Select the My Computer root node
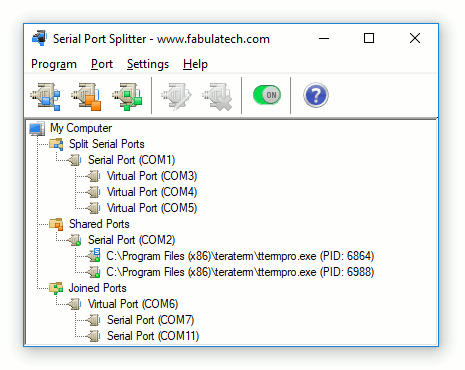 tap(81, 128)
